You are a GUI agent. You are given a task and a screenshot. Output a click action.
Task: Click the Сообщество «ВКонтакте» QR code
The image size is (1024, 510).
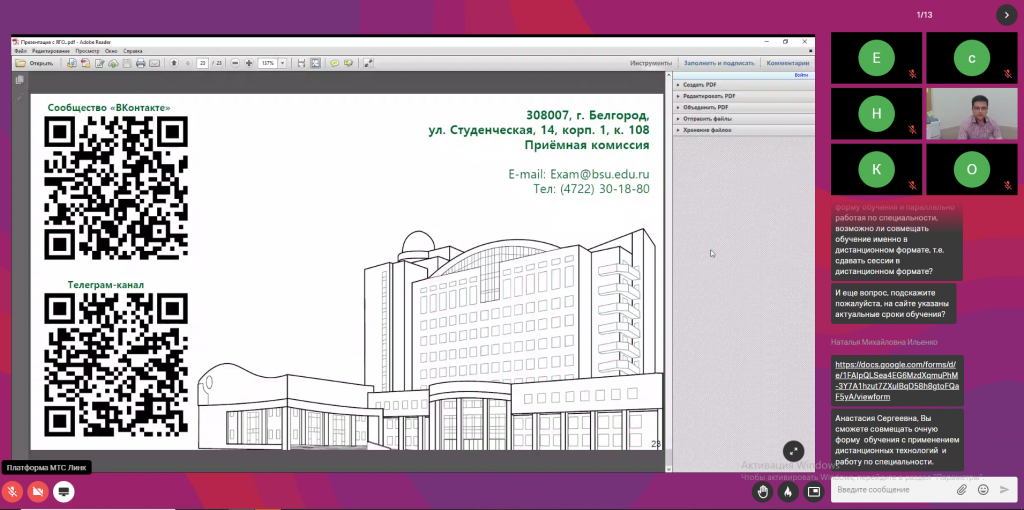(x=116, y=188)
